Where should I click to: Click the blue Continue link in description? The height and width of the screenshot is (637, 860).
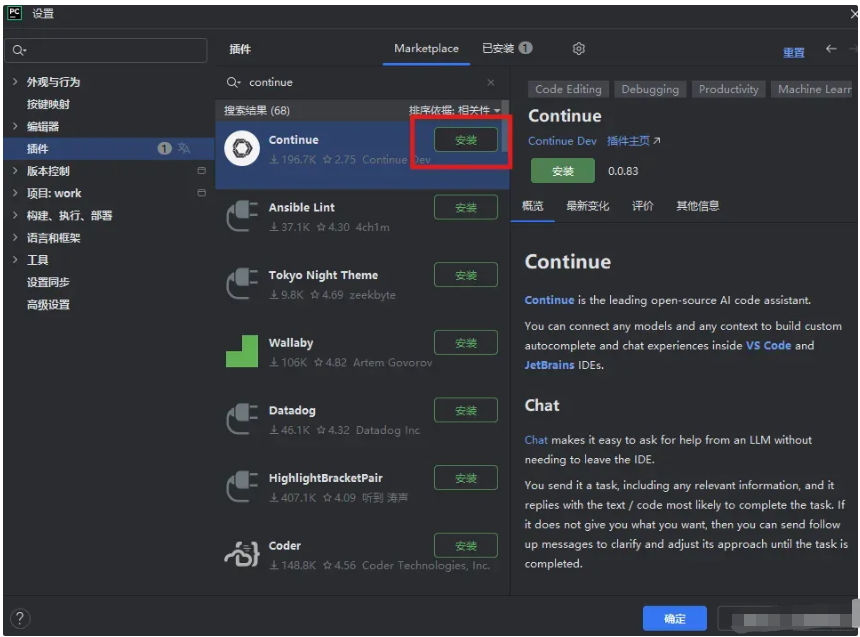[549, 300]
